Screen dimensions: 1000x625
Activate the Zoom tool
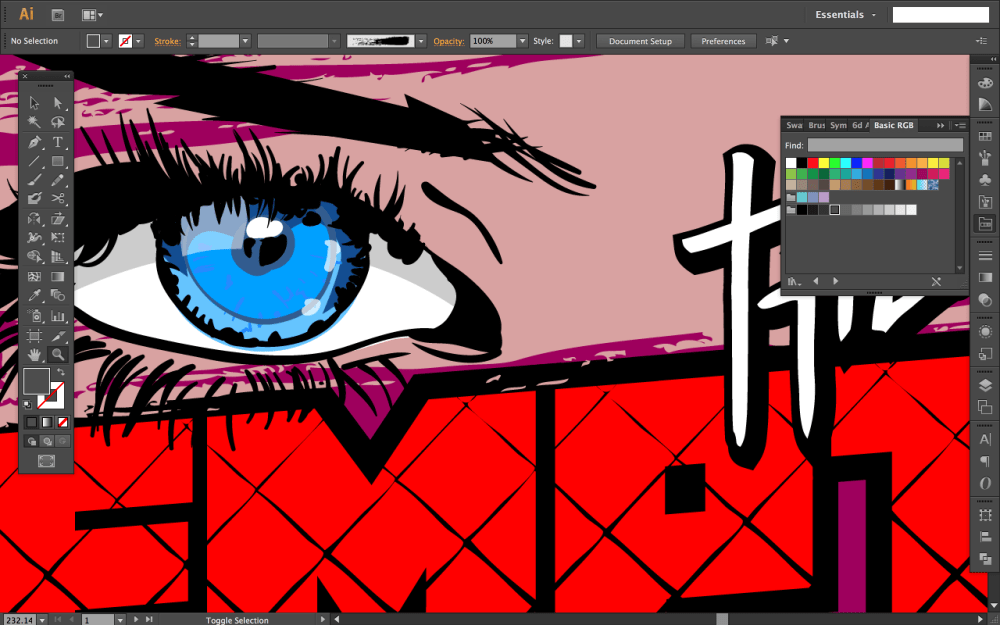[x=58, y=354]
